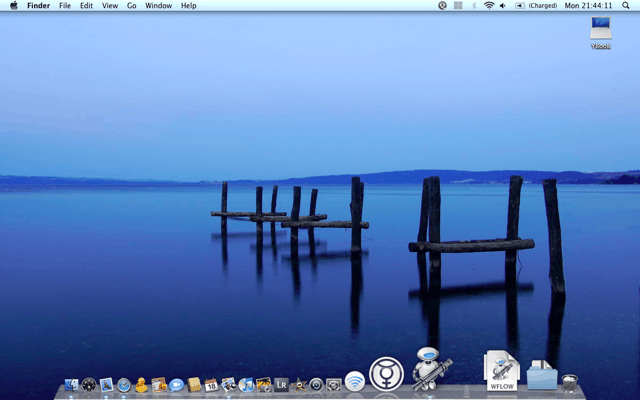Open the WFLOW workflow document in Dock
Viewport: 640px width, 400px height.
501,371
